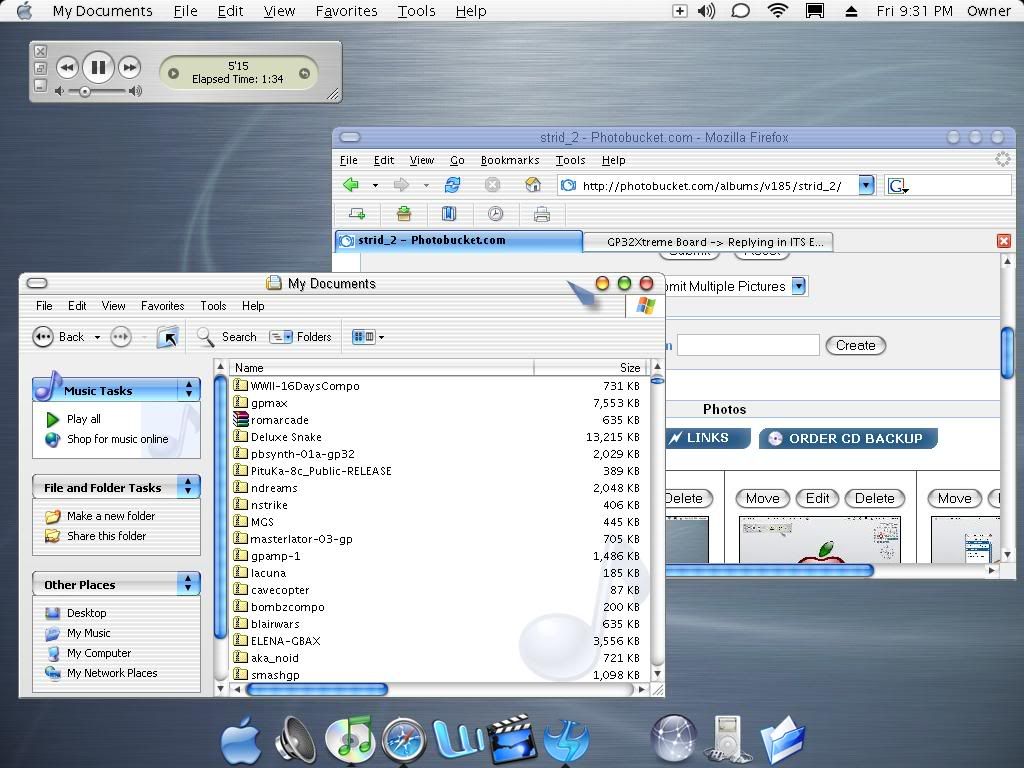Click Search in My Documents toolbar
The width and height of the screenshot is (1024, 768).
tap(227, 337)
